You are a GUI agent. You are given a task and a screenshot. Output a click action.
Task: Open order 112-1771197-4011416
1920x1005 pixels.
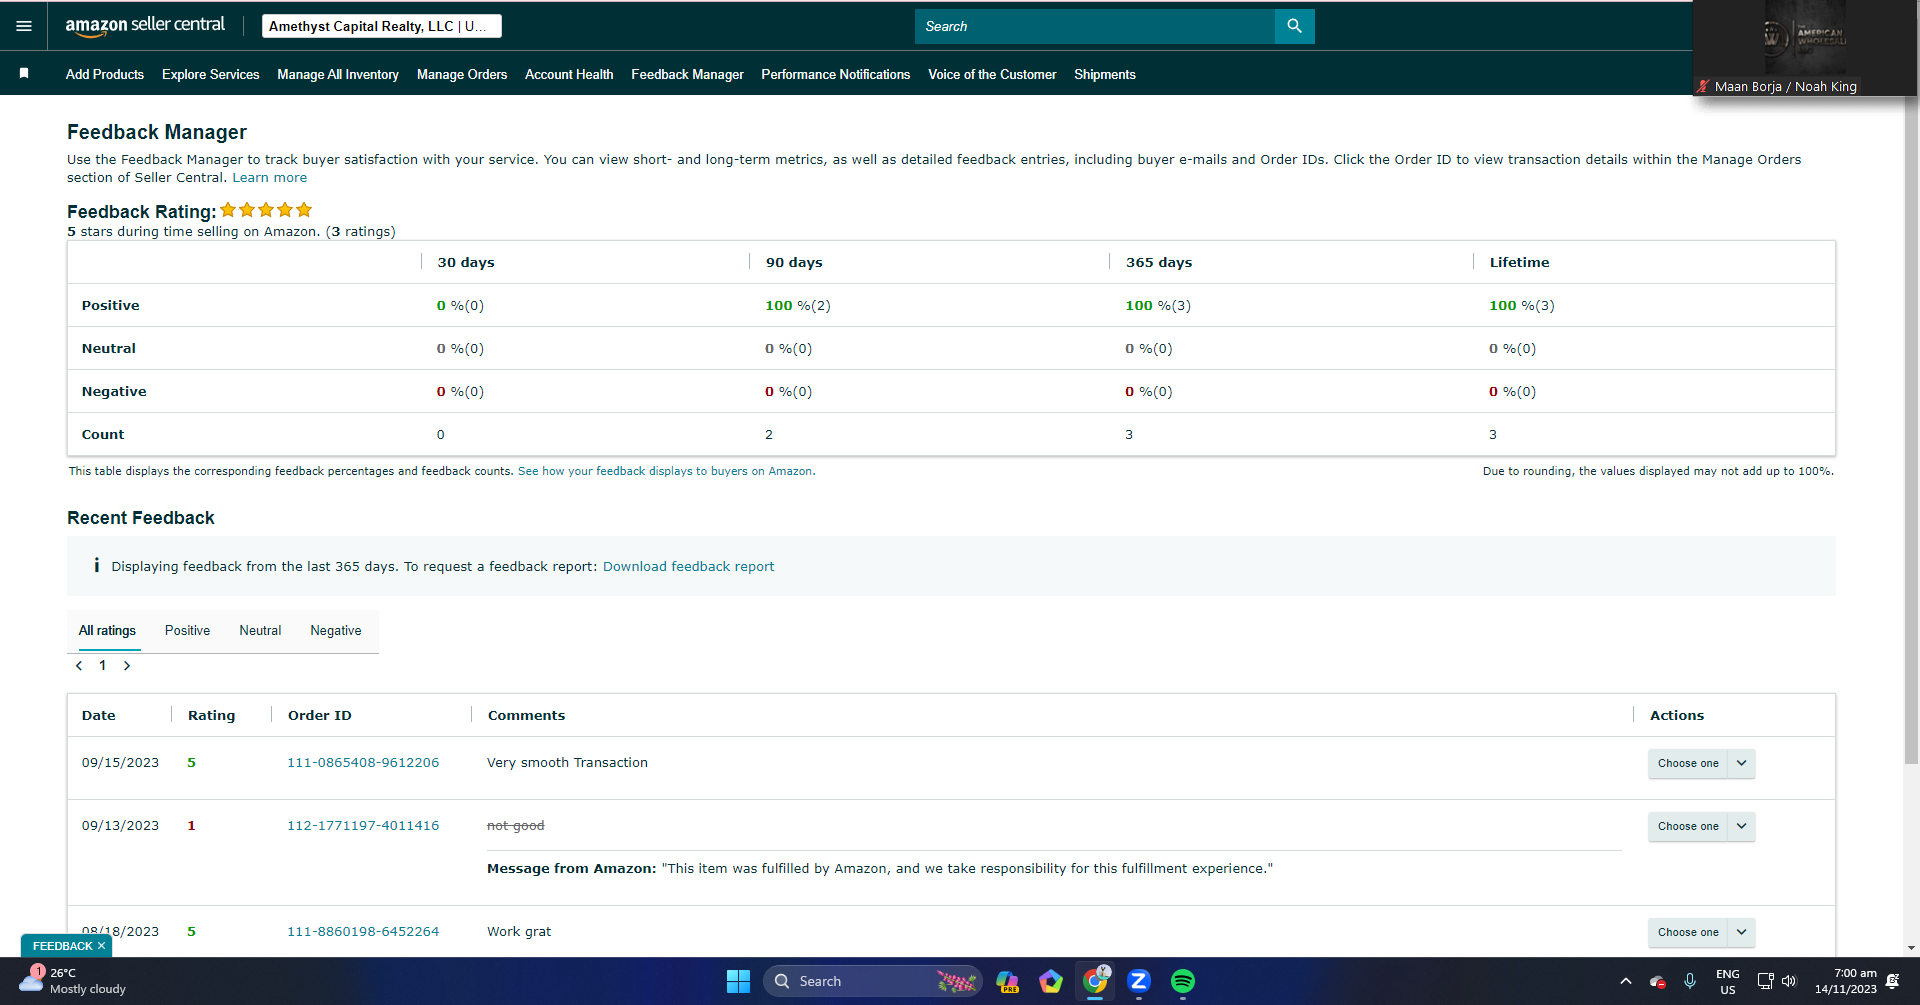tap(363, 825)
